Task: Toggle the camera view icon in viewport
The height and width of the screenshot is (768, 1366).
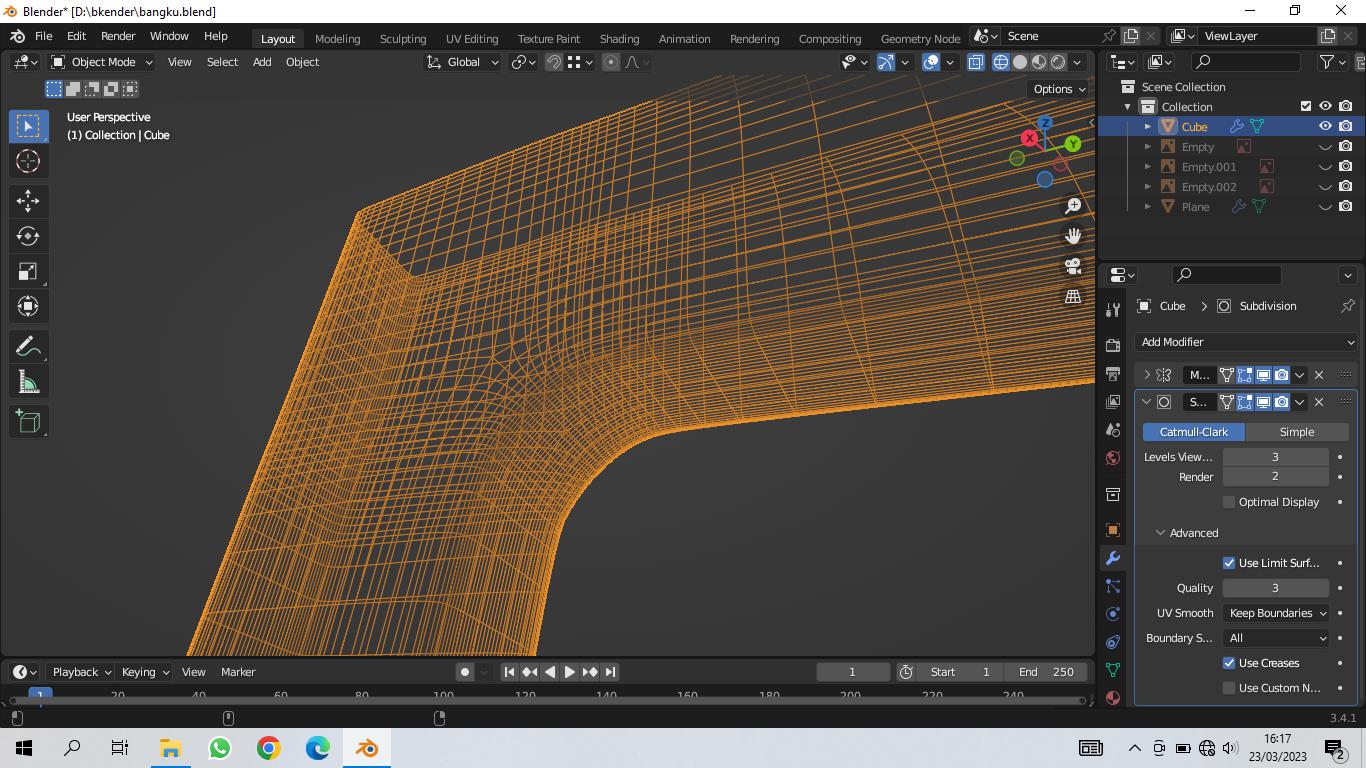Action: [1072, 265]
